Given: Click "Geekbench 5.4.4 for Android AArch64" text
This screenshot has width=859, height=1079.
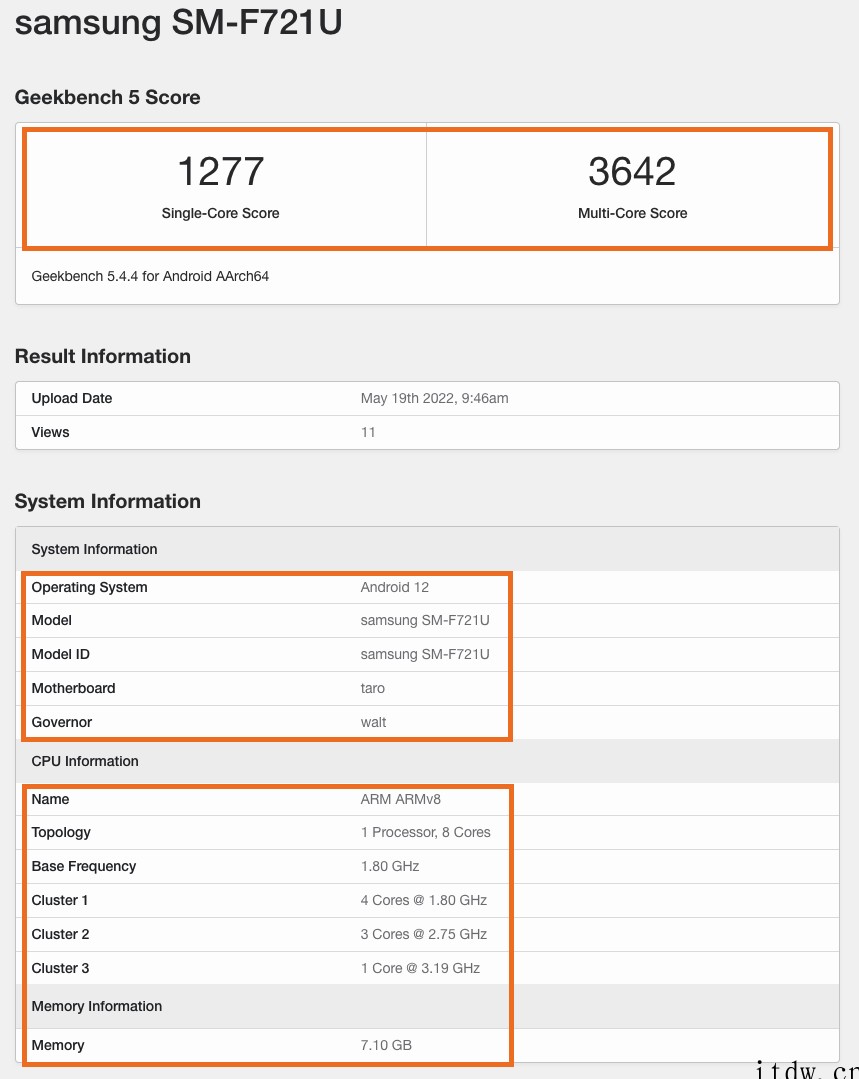Looking at the screenshot, I should pyautogui.click(x=150, y=276).
